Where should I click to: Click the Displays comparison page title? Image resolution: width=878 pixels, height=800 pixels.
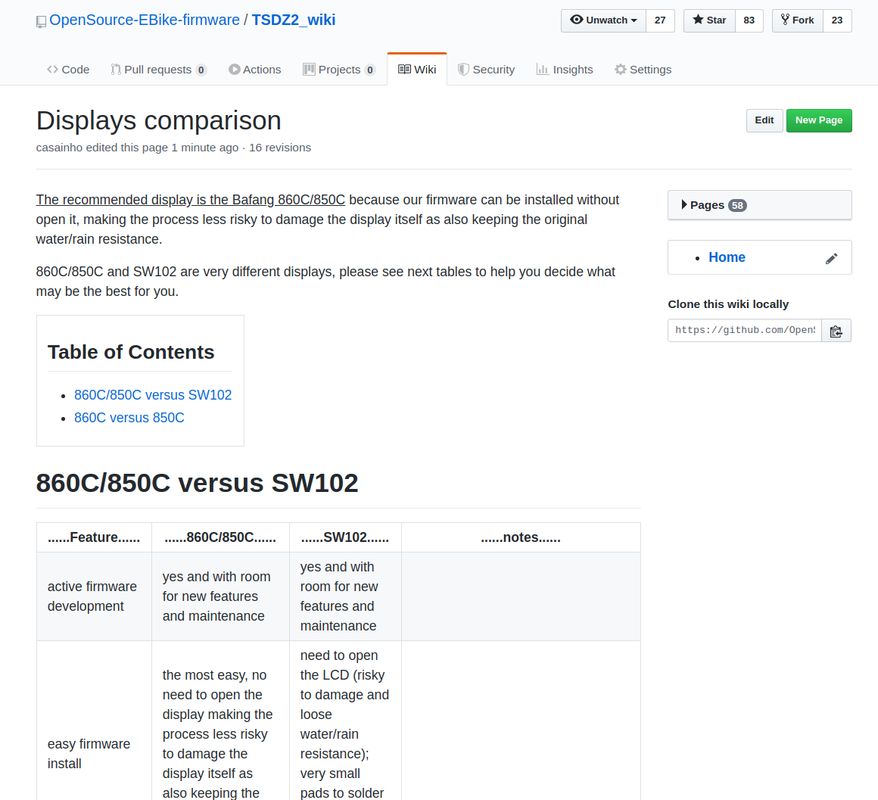158,121
